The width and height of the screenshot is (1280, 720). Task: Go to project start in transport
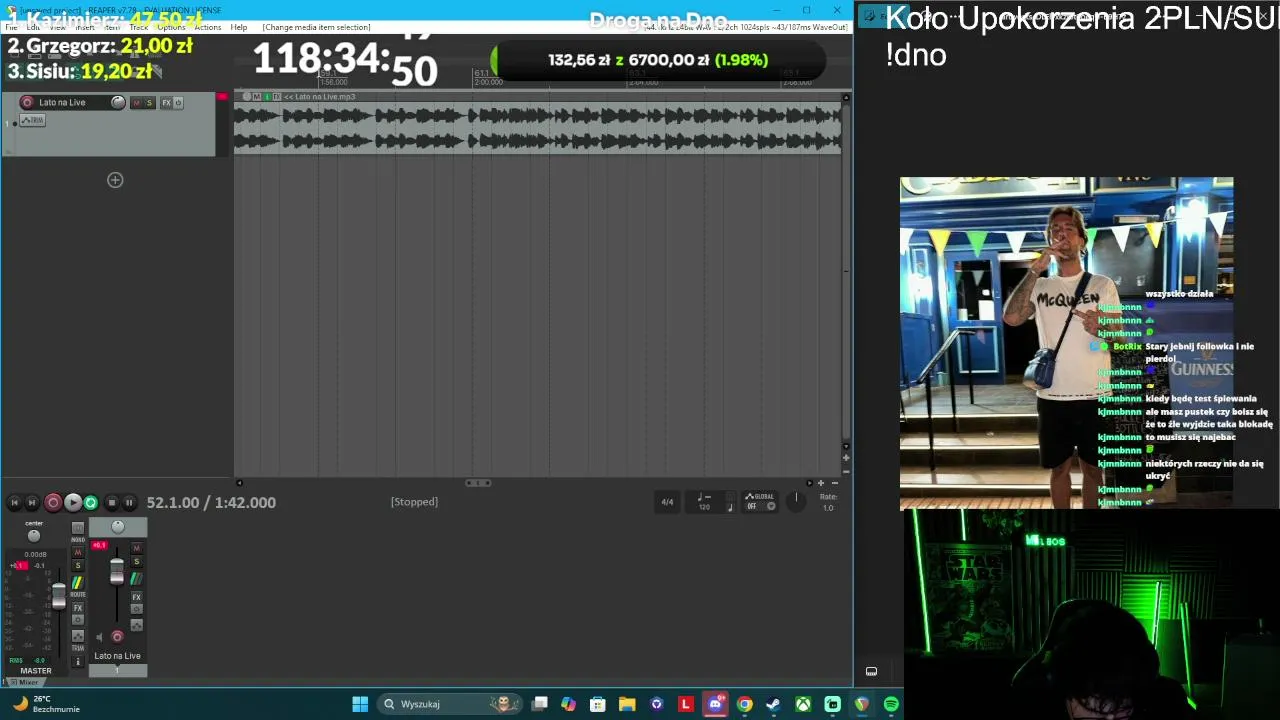pos(14,503)
